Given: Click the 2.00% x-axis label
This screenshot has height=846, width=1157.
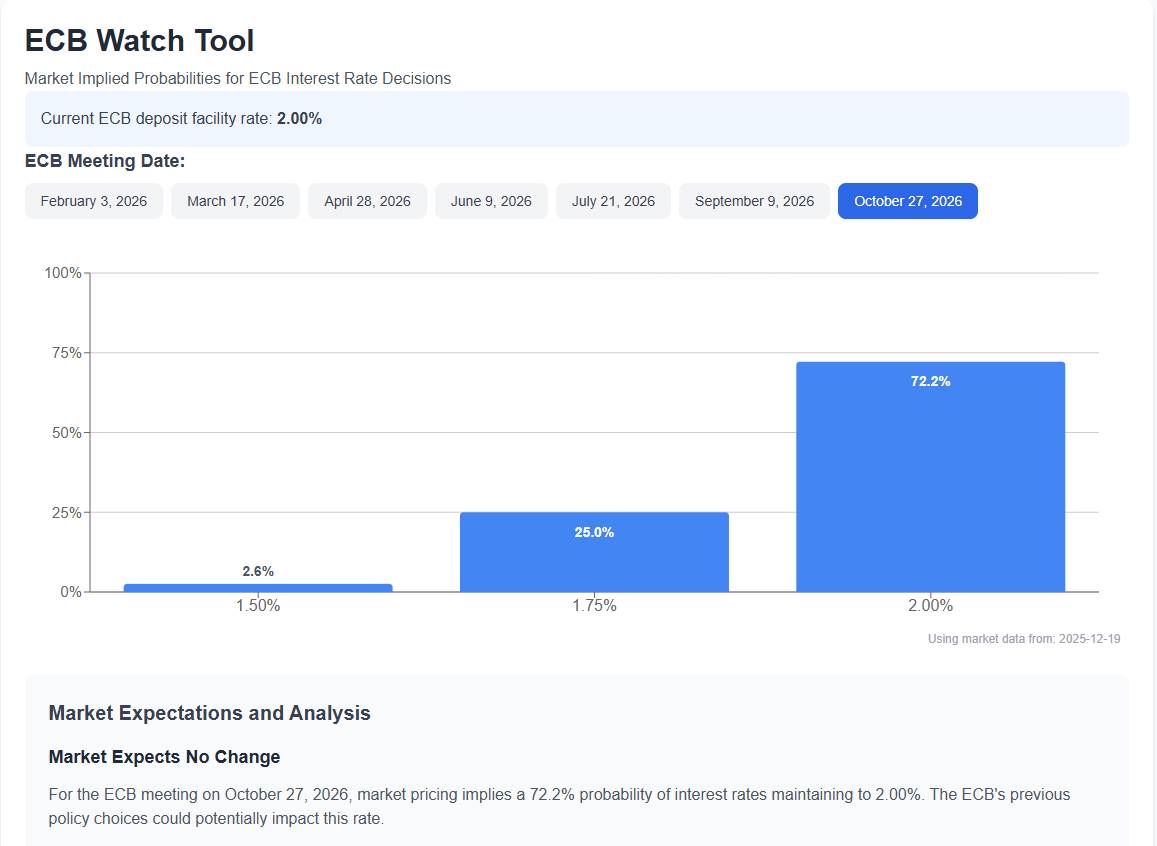Looking at the screenshot, I should tap(930, 606).
